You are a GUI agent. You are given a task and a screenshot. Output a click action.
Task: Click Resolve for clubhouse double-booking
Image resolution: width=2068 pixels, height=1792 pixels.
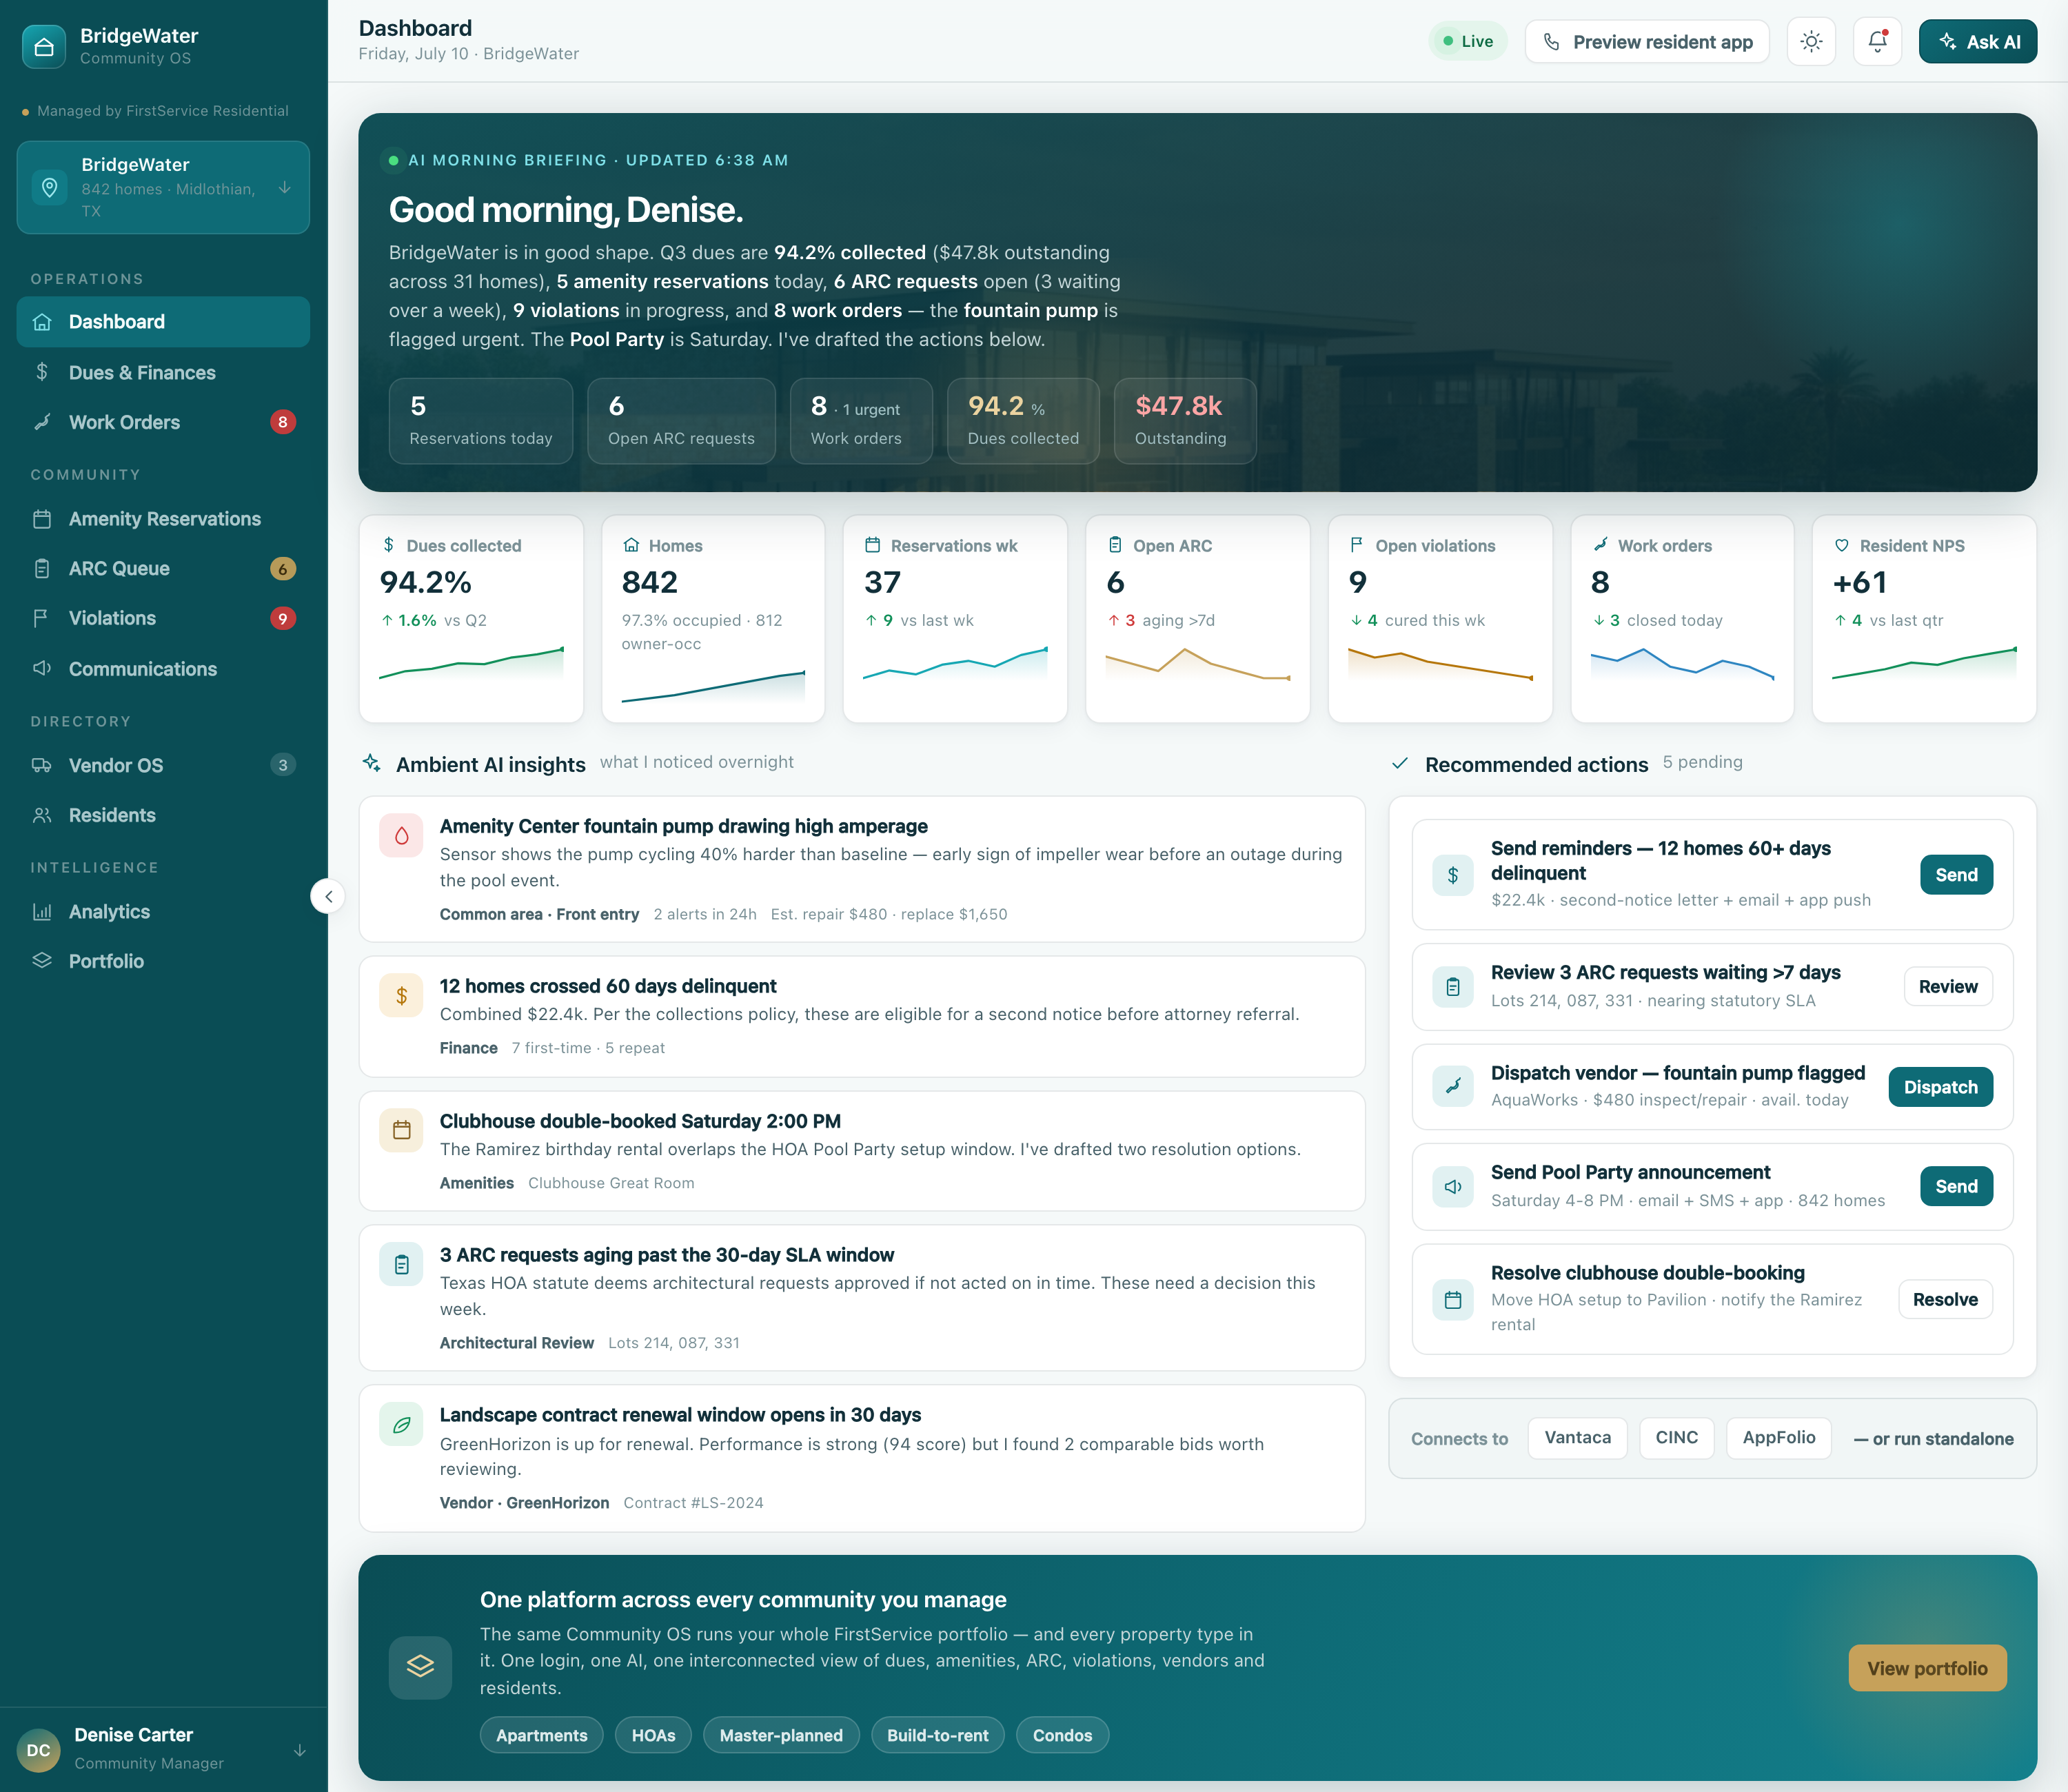pos(1945,1300)
